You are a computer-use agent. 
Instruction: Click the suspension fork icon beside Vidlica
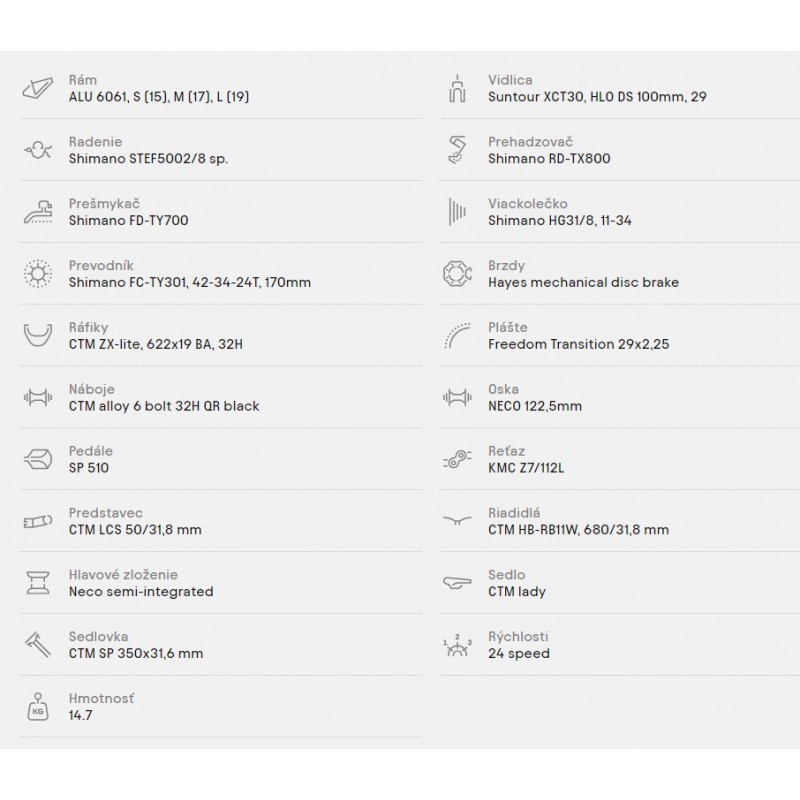coord(457,88)
